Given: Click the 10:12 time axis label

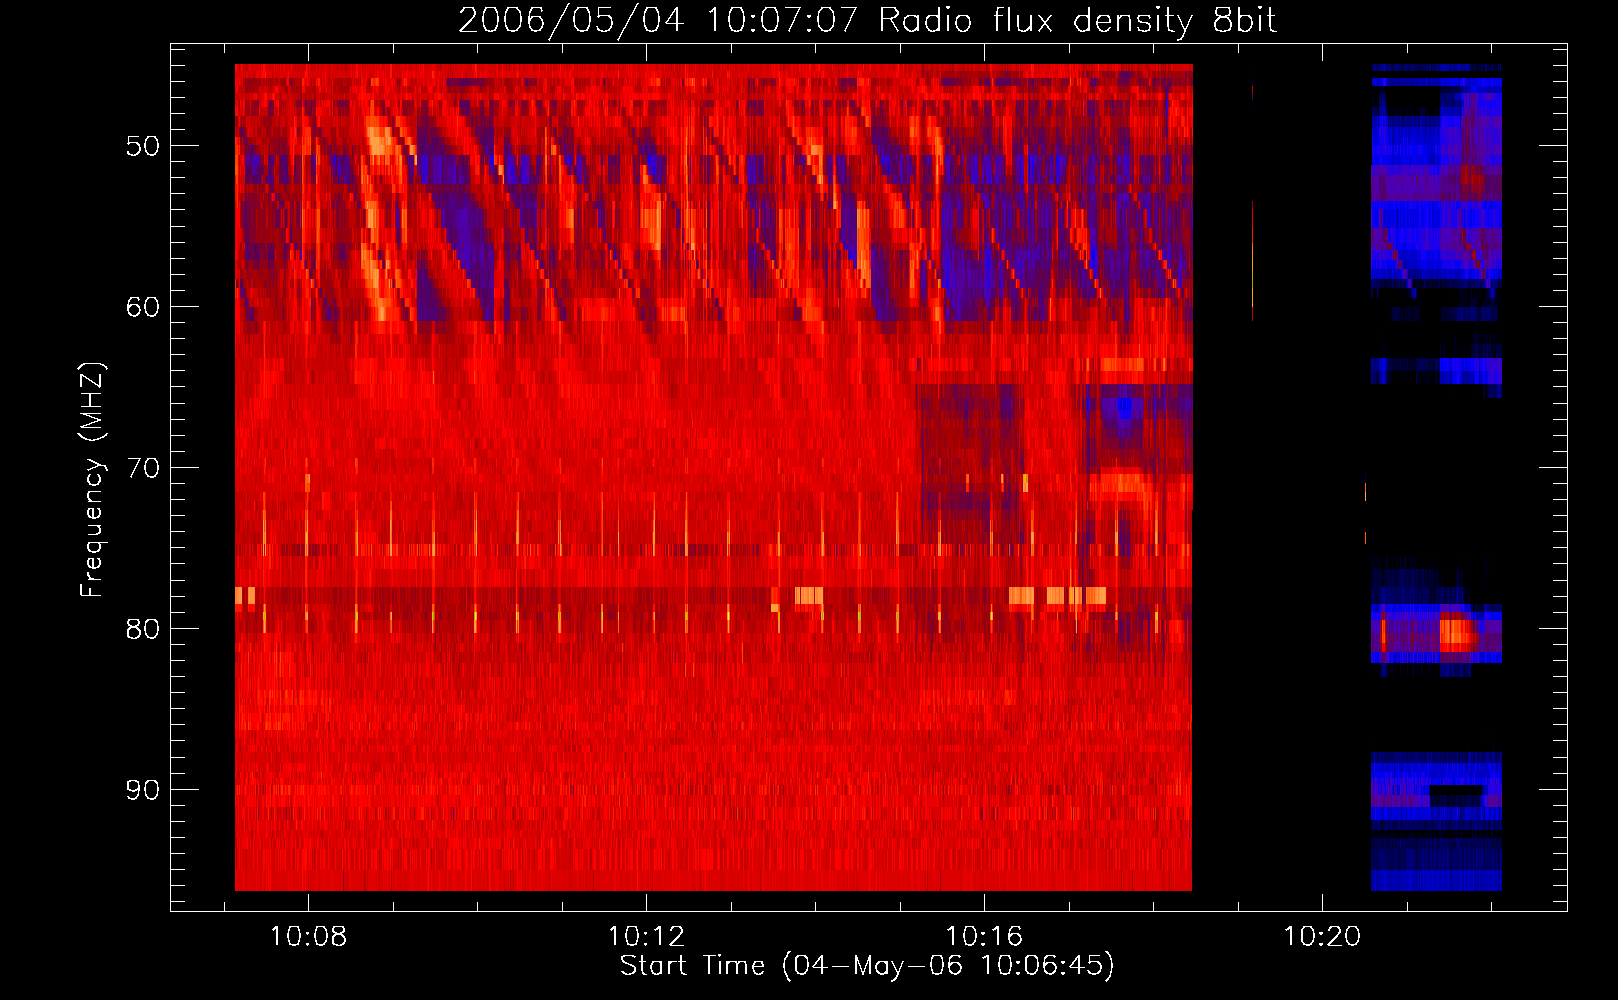Looking at the screenshot, I should 646,936.
